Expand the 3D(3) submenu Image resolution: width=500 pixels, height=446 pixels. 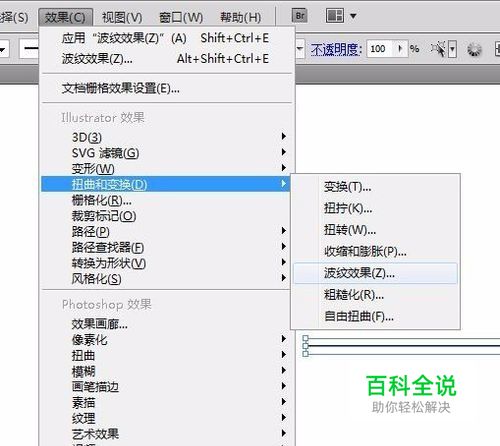point(166,137)
